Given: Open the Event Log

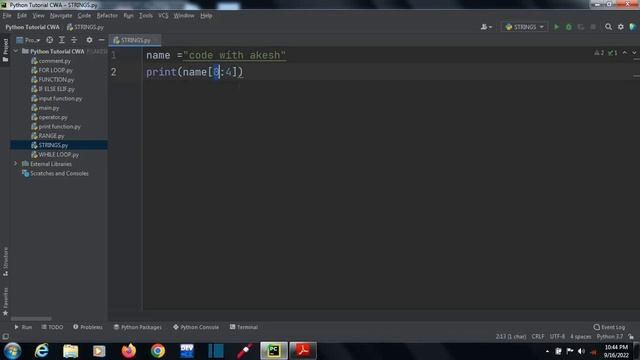Looking at the screenshot, I should point(609,327).
